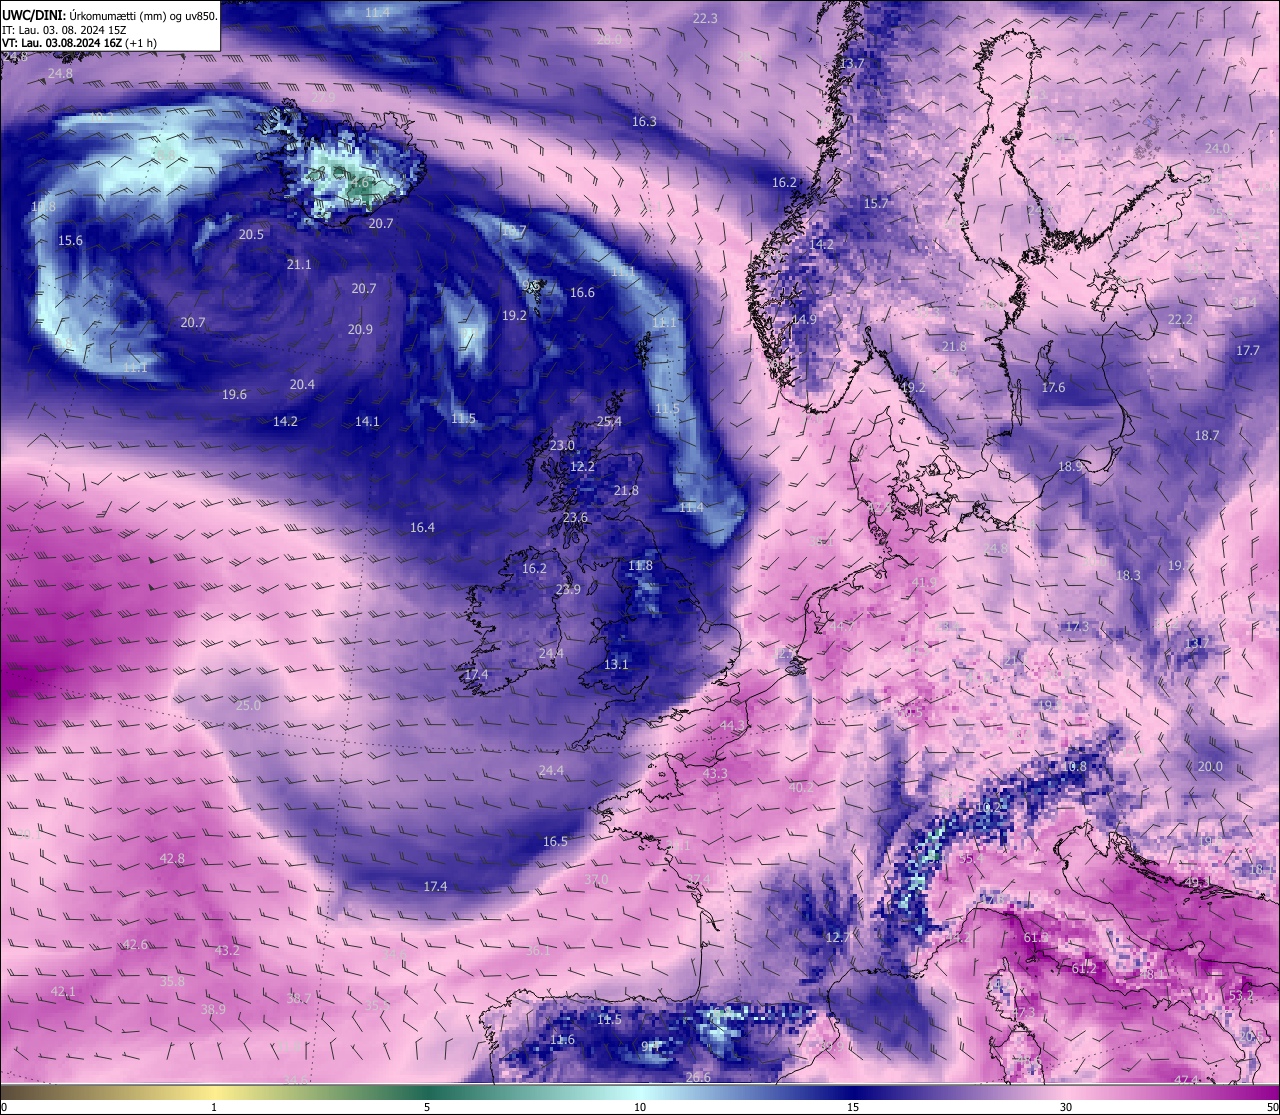
Task: Click the map value 35.8
Action: point(172,983)
